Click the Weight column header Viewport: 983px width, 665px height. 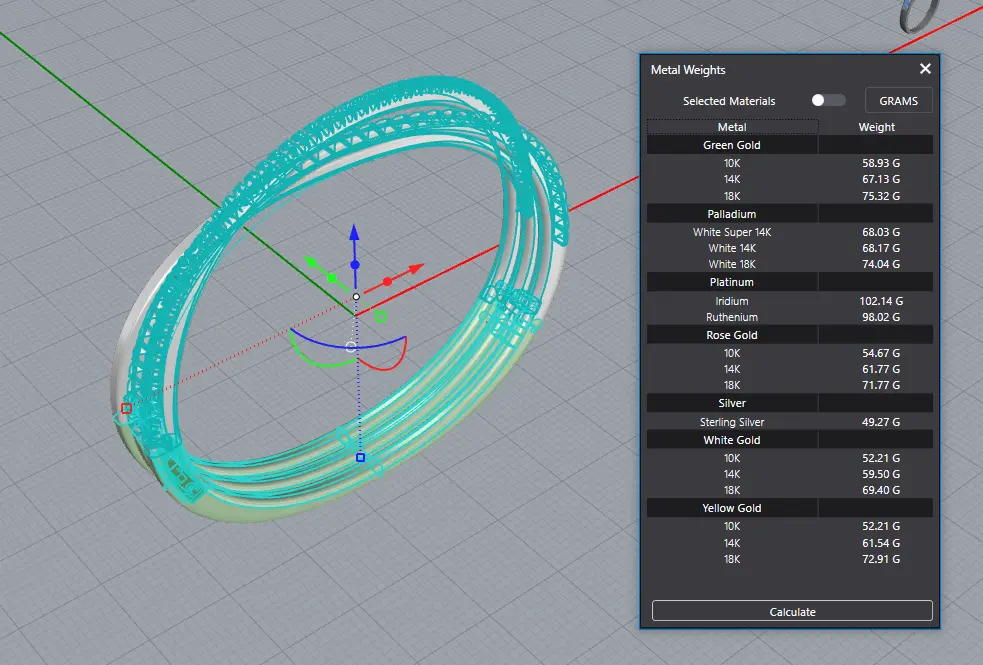[876, 127]
